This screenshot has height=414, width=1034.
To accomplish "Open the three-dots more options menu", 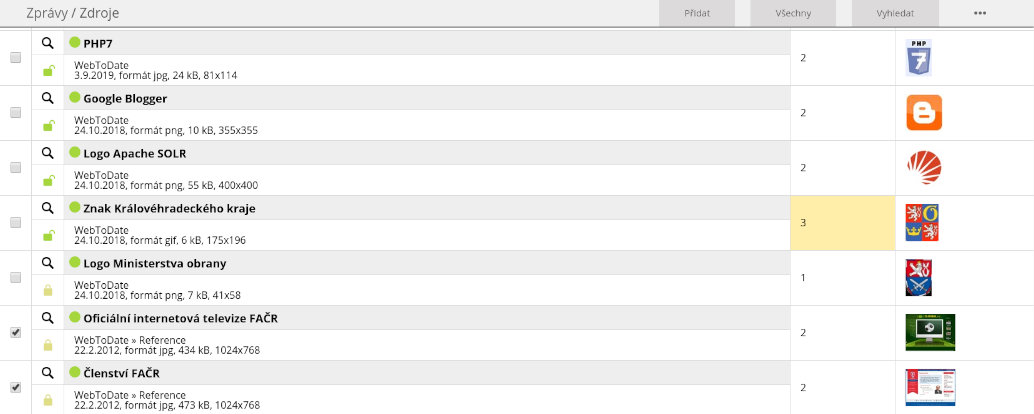I will (x=979, y=13).
